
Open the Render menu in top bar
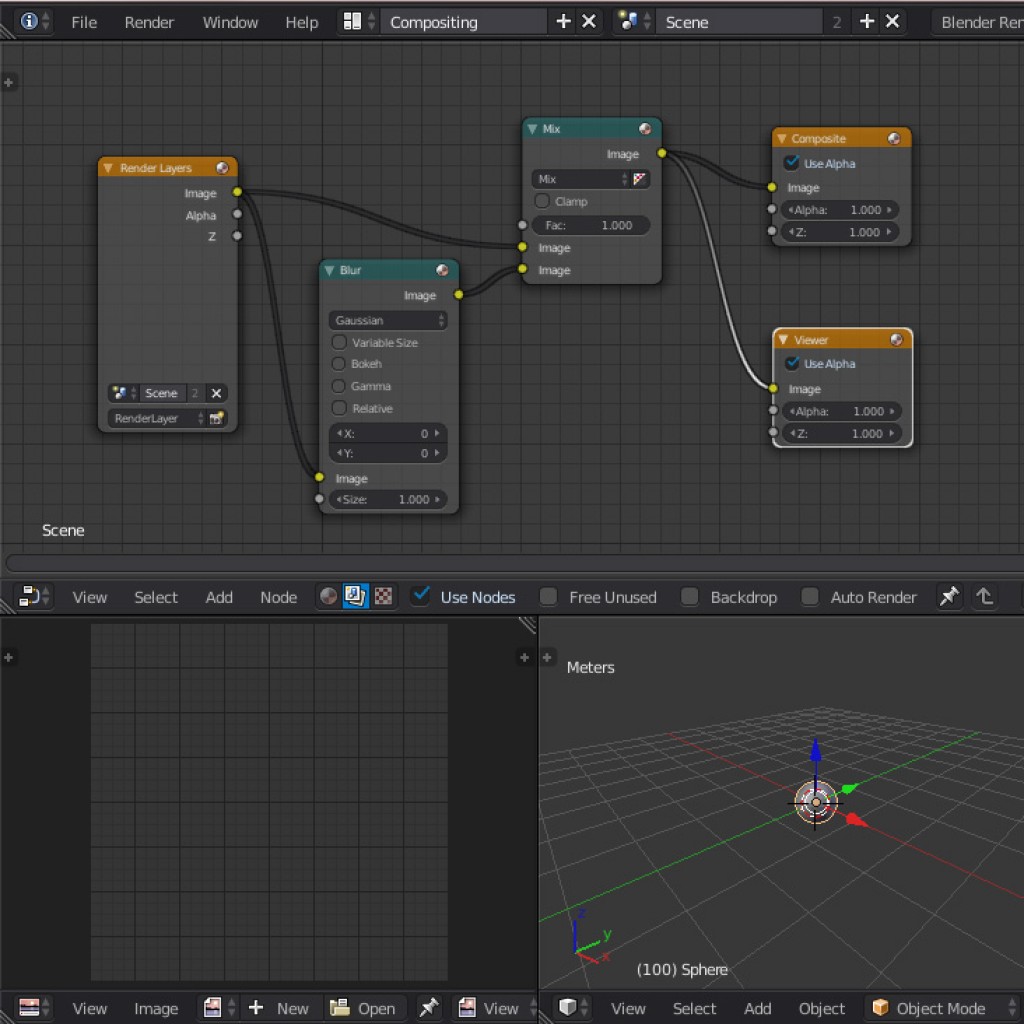click(149, 22)
